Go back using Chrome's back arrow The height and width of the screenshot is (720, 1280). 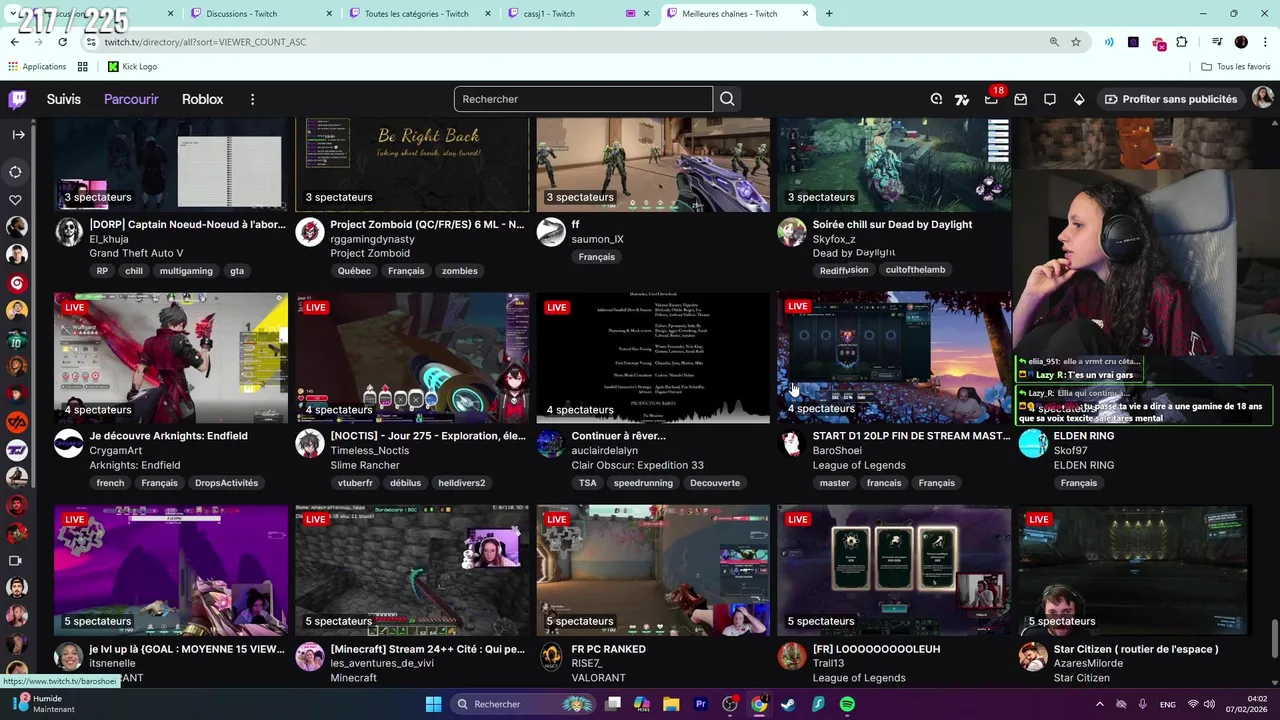14,42
